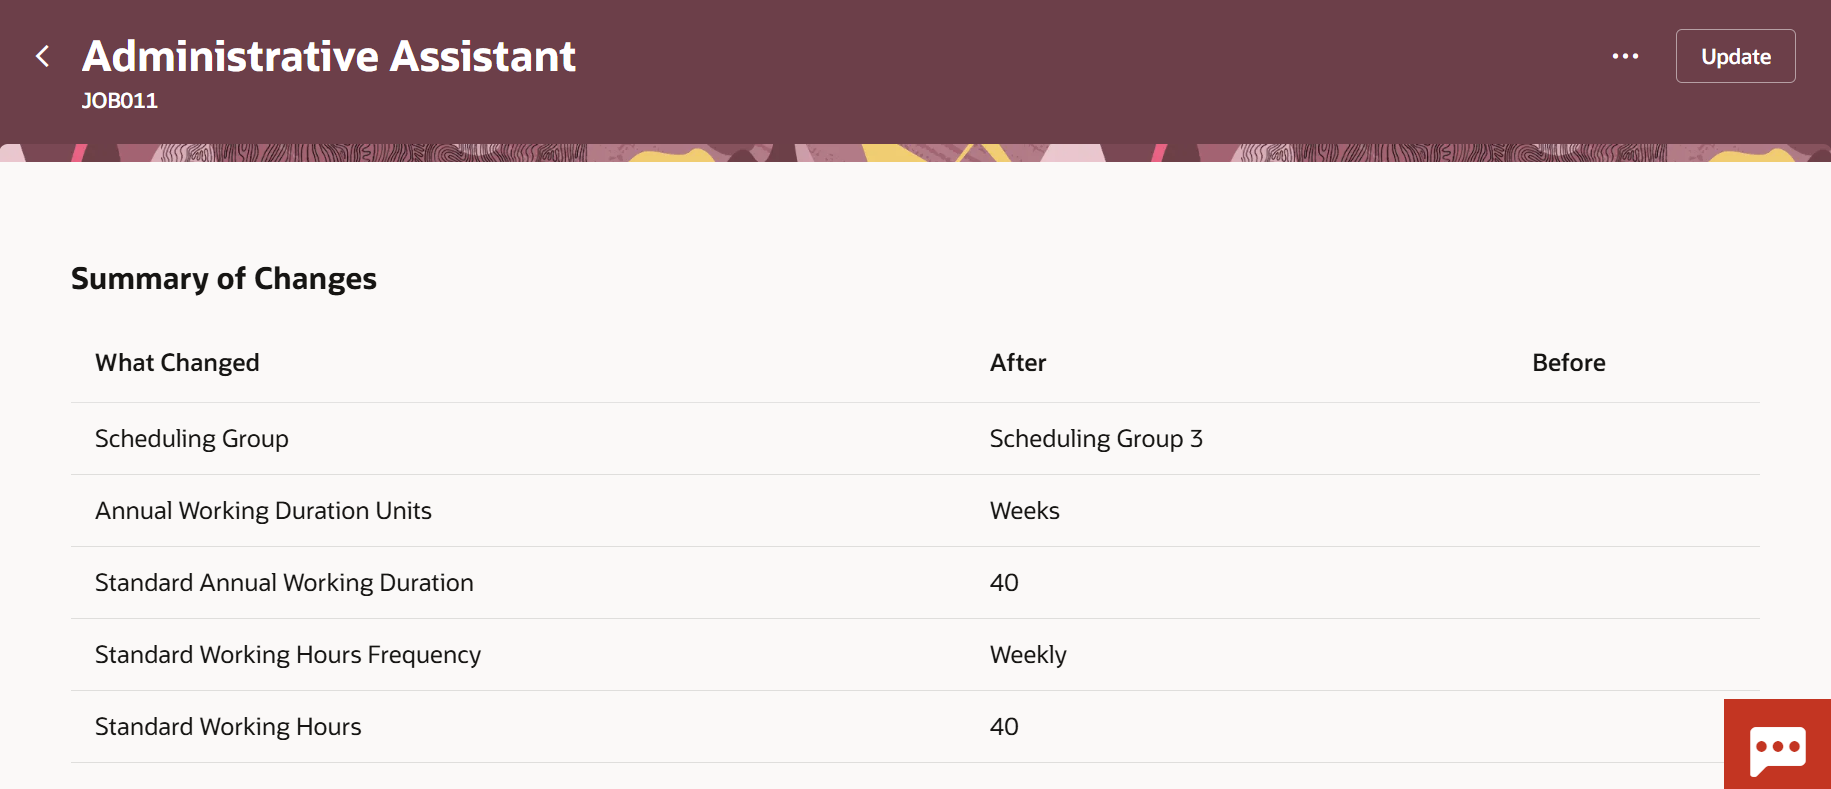Click the Scheduling Group 3 value

1095,439
